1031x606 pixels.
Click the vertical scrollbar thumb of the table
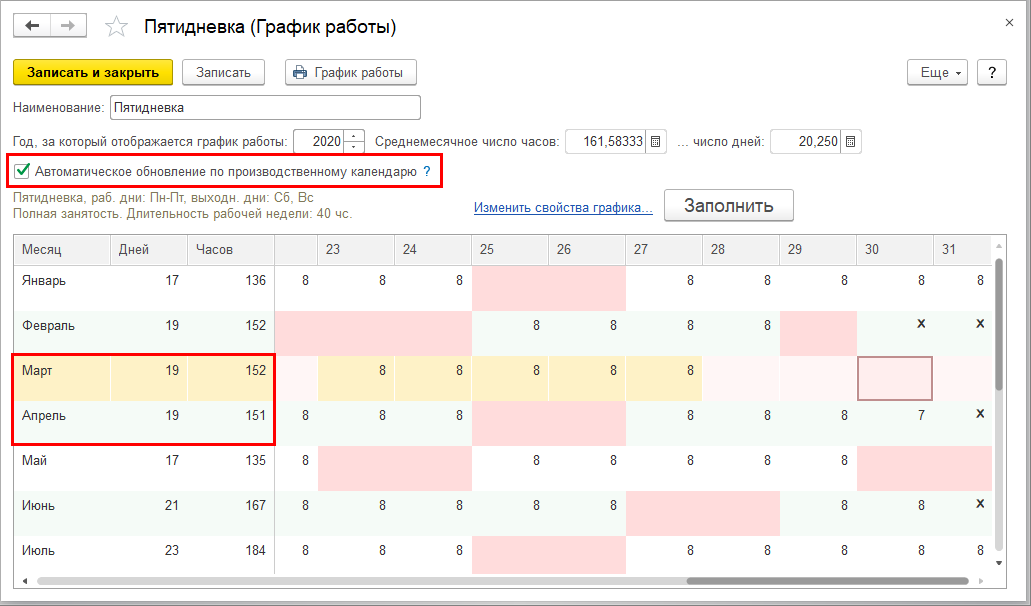click(x=999, y=325)
